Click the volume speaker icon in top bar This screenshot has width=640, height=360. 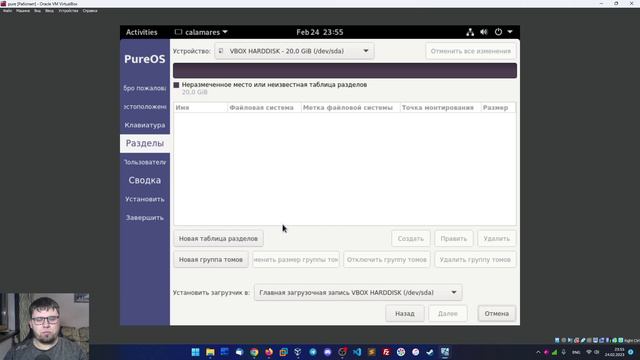pos(484,32)
